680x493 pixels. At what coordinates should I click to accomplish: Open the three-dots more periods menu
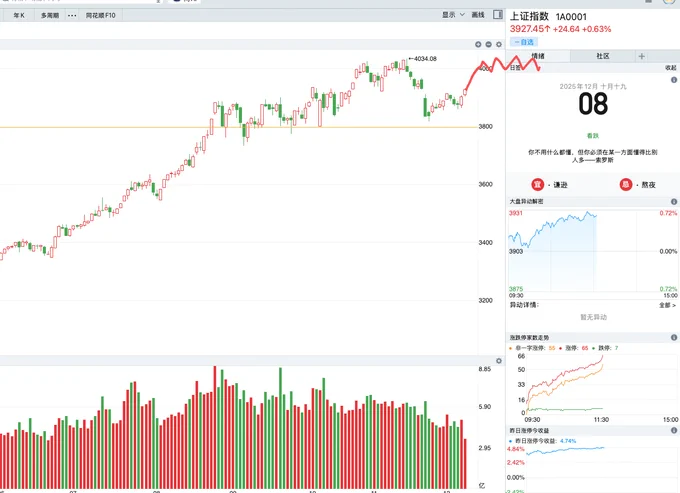[72, 15]
